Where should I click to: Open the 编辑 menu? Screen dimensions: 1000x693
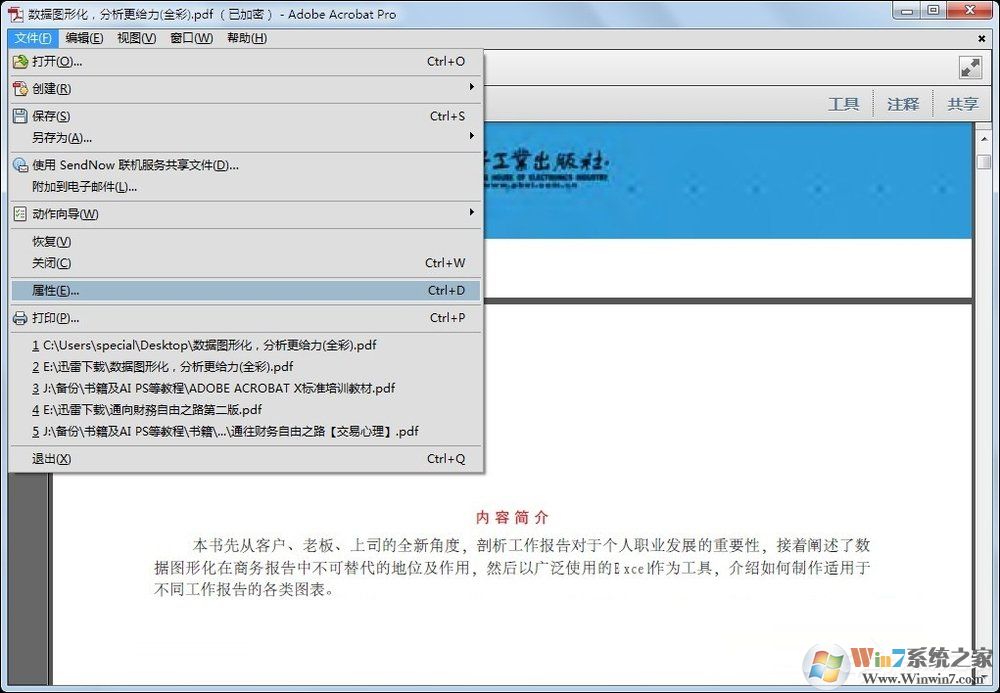click(85, 38)
